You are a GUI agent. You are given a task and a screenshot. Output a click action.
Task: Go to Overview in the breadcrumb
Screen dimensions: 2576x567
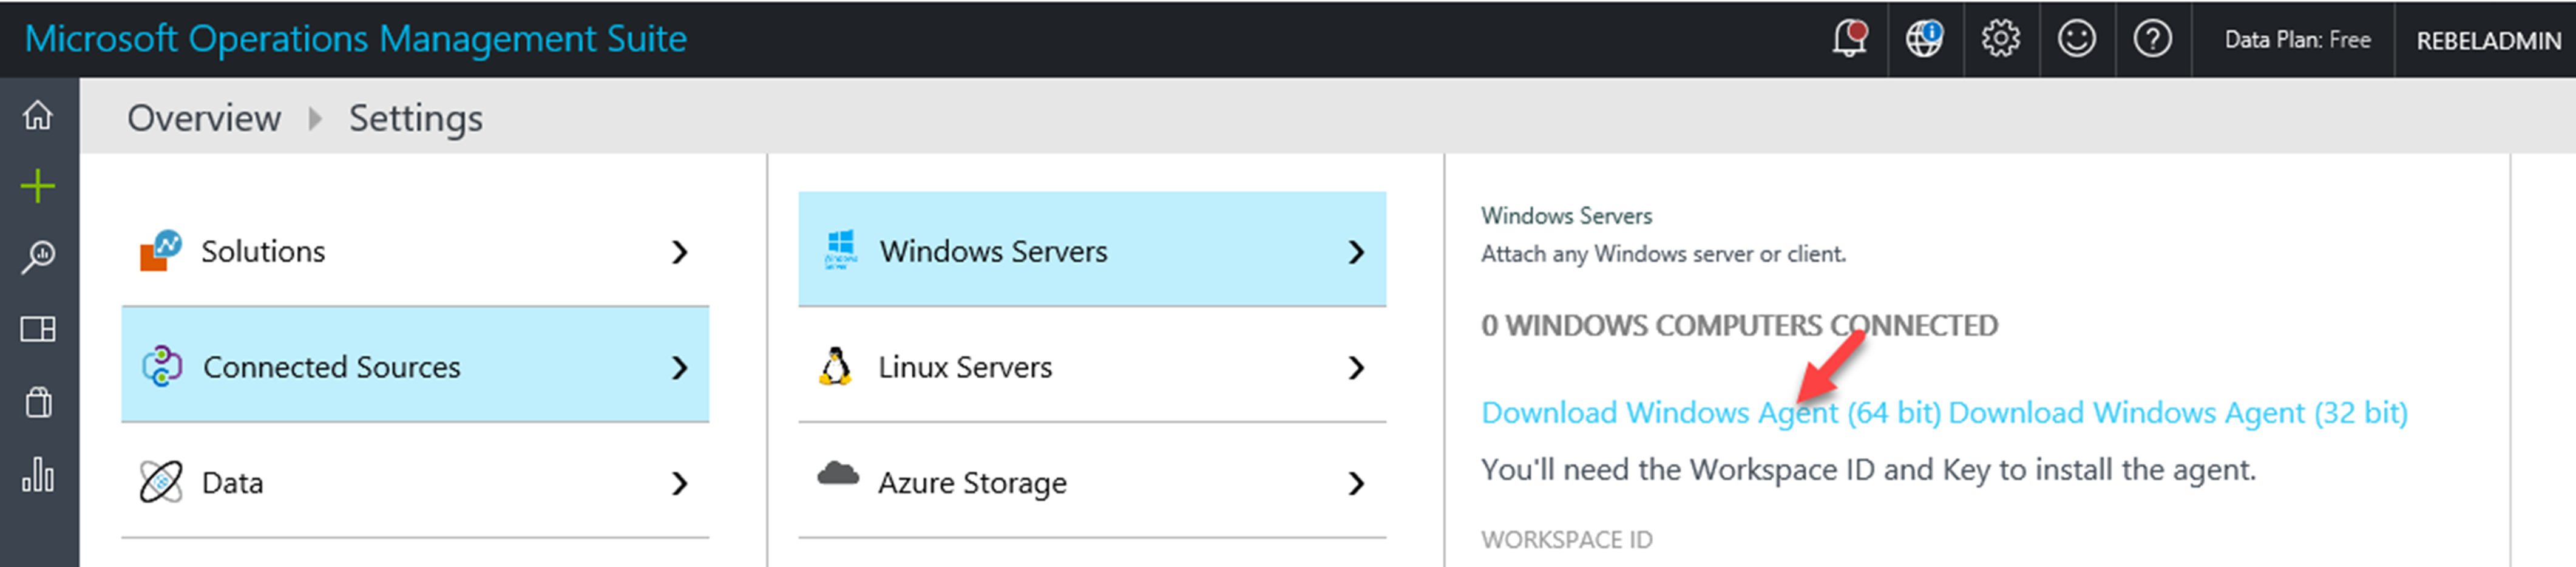tap(204, 118)
